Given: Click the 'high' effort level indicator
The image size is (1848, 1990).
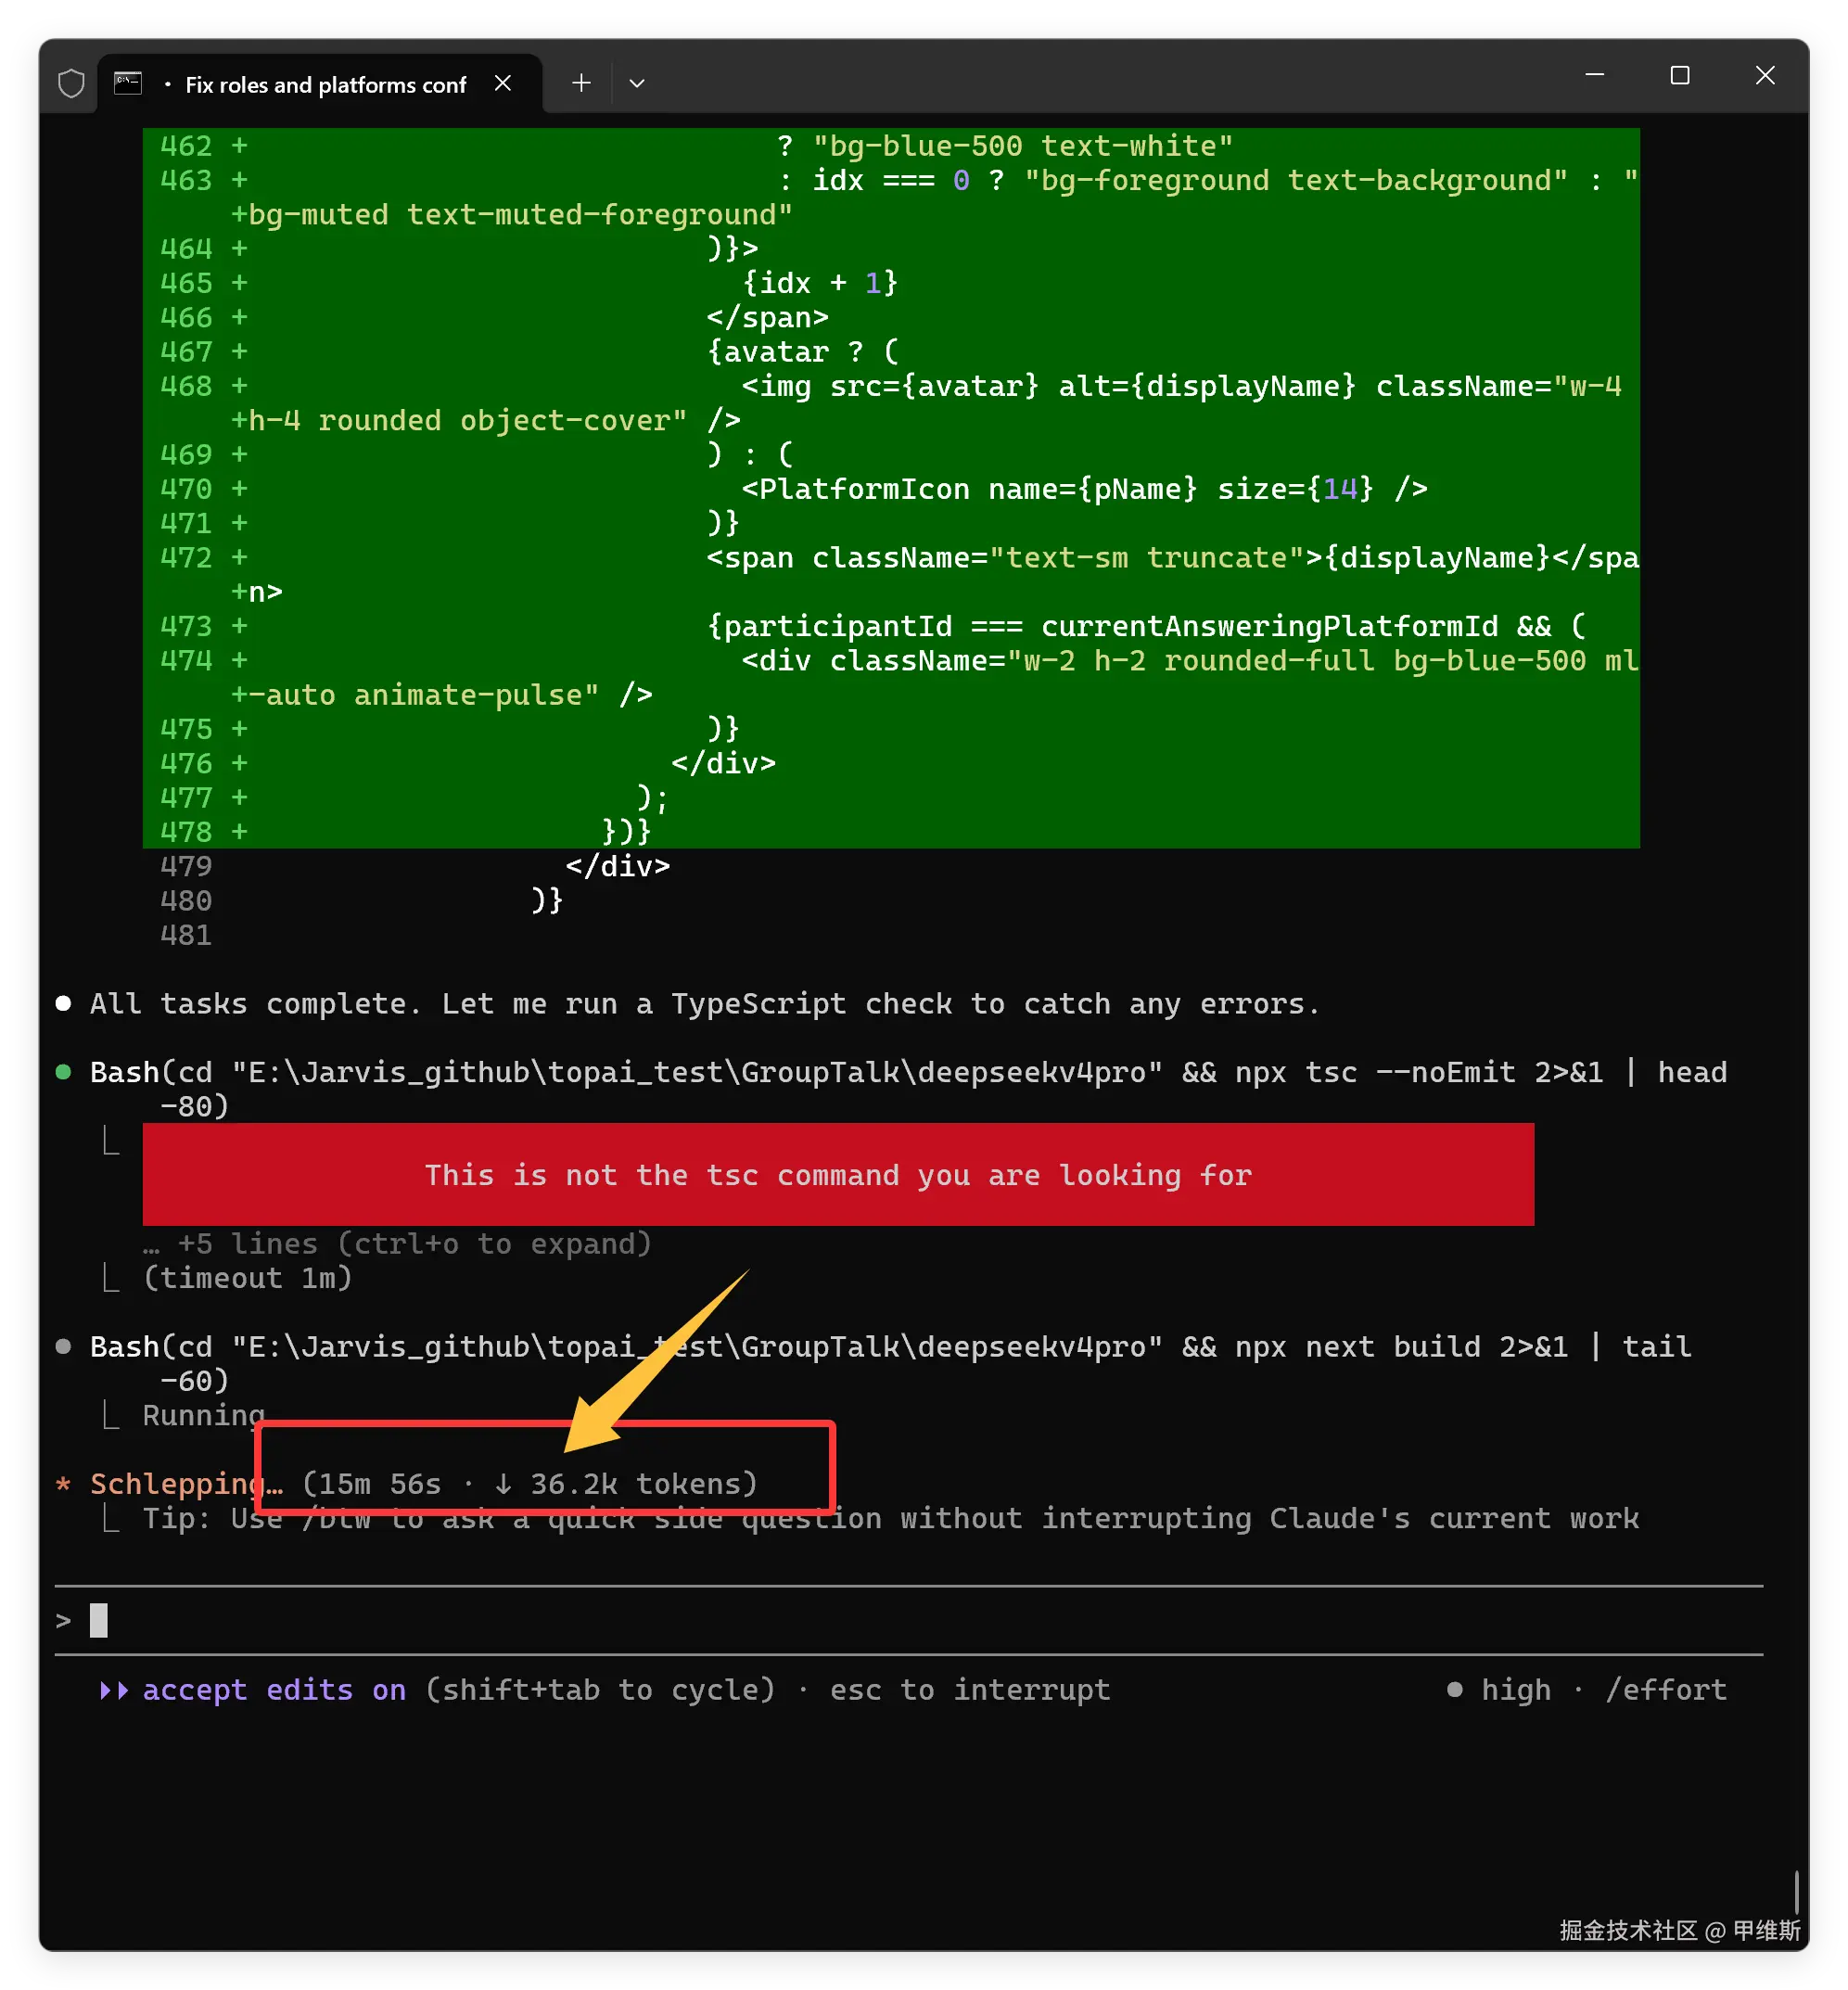Looking at the screenshot, I should tap(1515, 1690).
